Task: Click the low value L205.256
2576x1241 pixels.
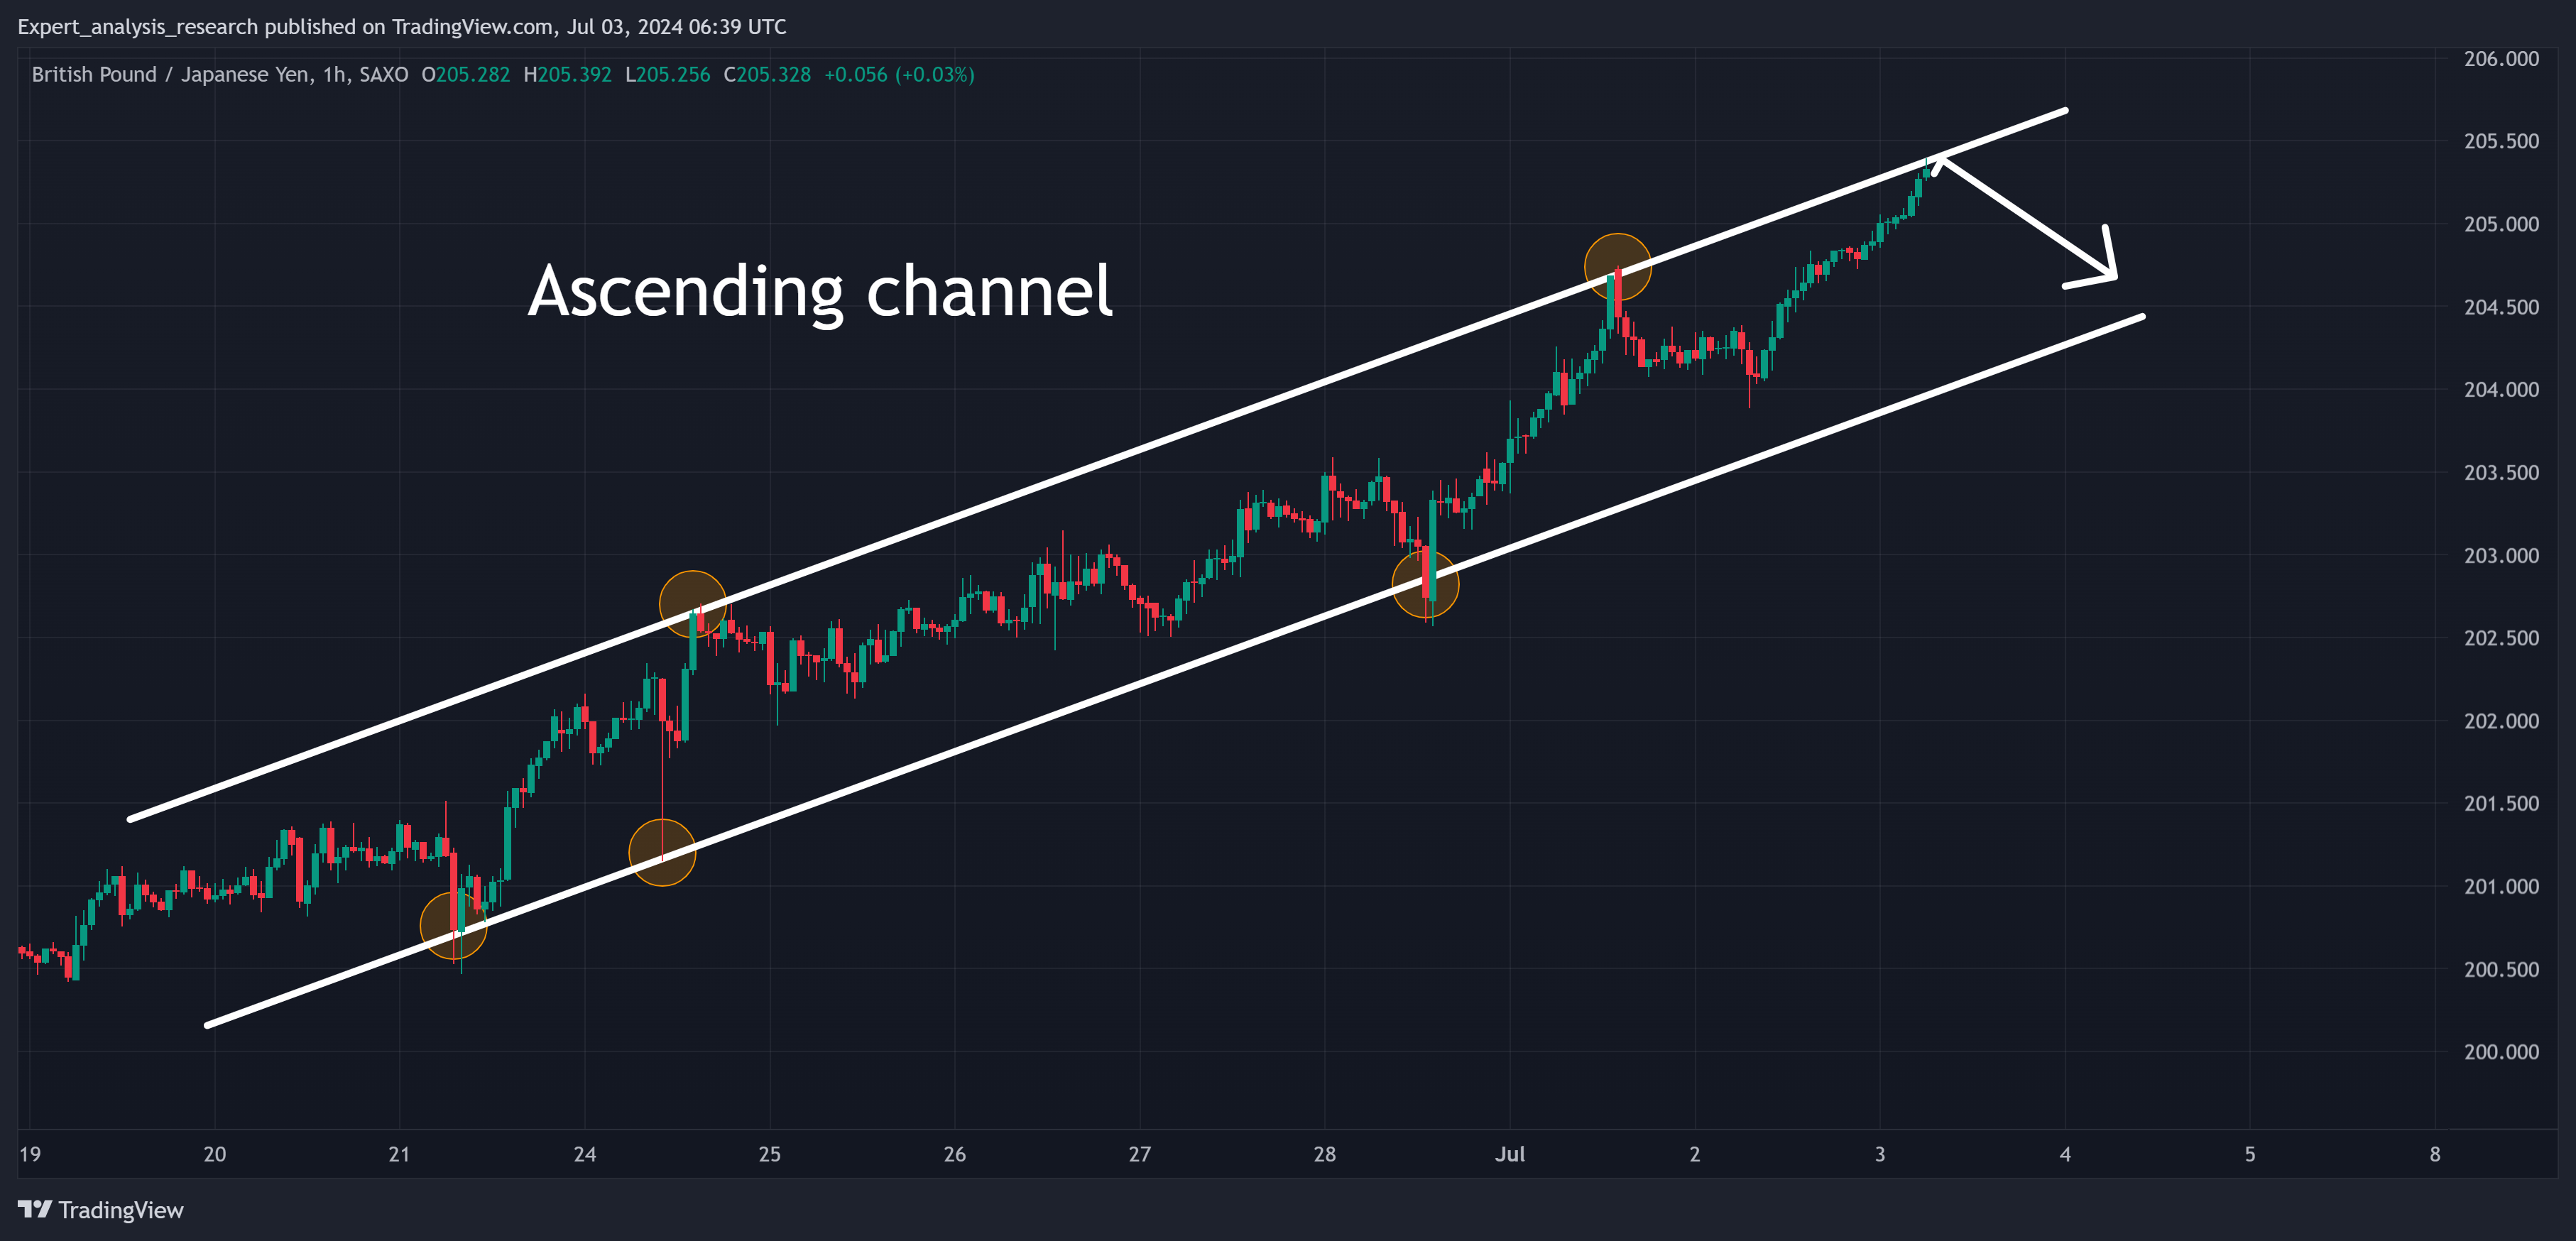Action: click(668, 75)
